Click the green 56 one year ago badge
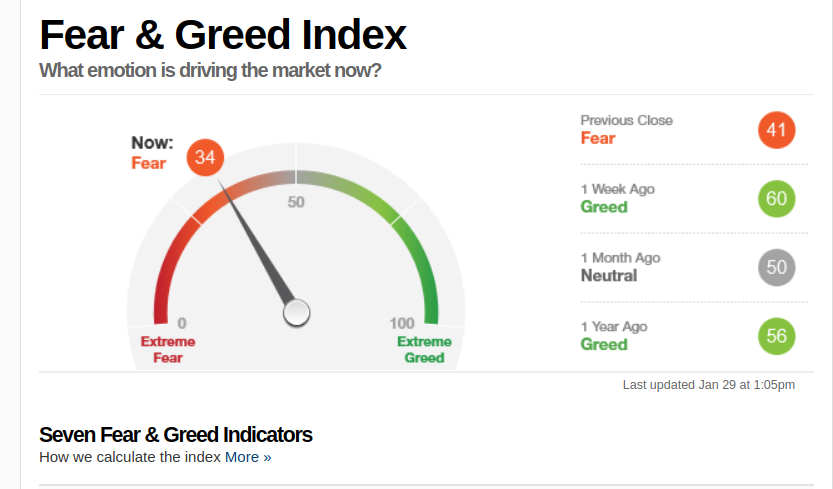 (777, 336)
